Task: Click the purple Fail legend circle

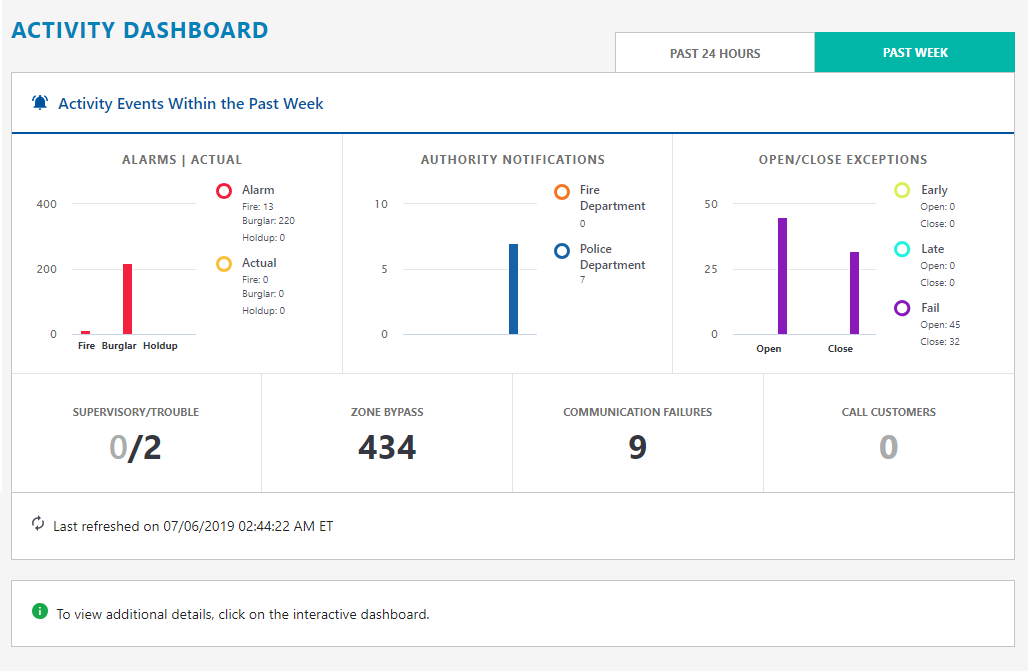Action: coord(902,308)
